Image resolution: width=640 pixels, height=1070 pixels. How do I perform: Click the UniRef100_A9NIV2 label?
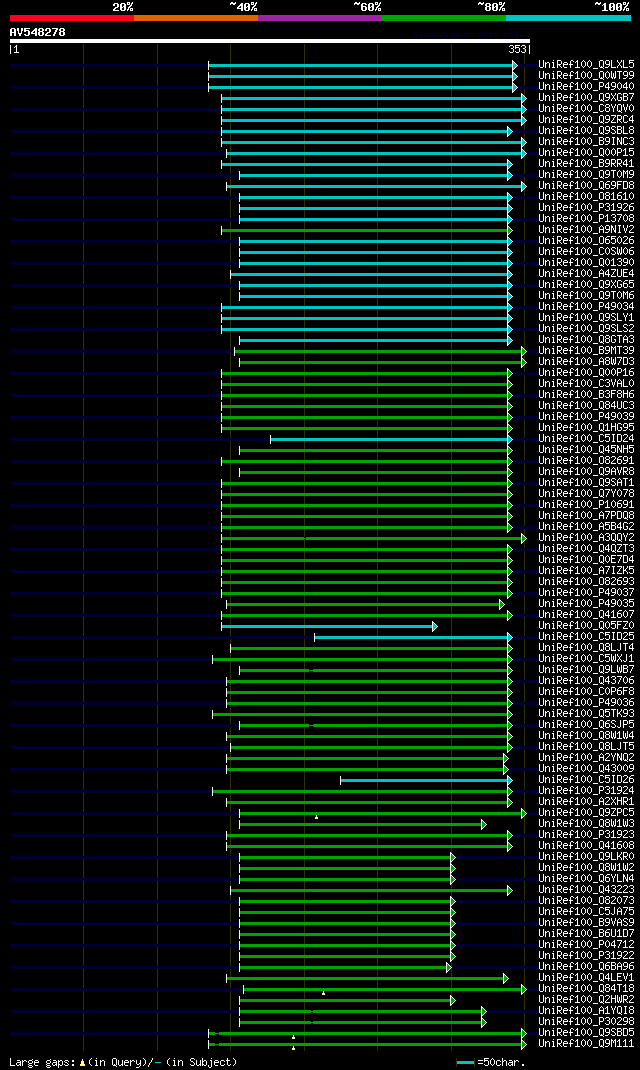586,229
